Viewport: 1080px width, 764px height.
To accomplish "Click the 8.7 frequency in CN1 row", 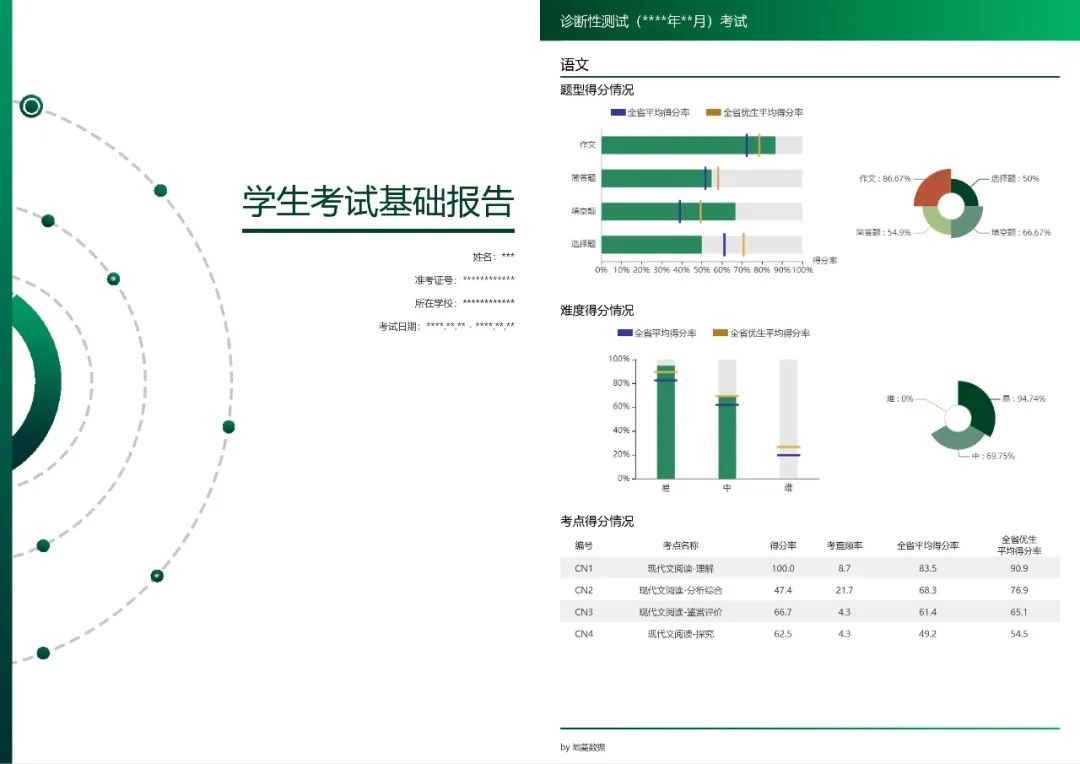I will [844, 568].
